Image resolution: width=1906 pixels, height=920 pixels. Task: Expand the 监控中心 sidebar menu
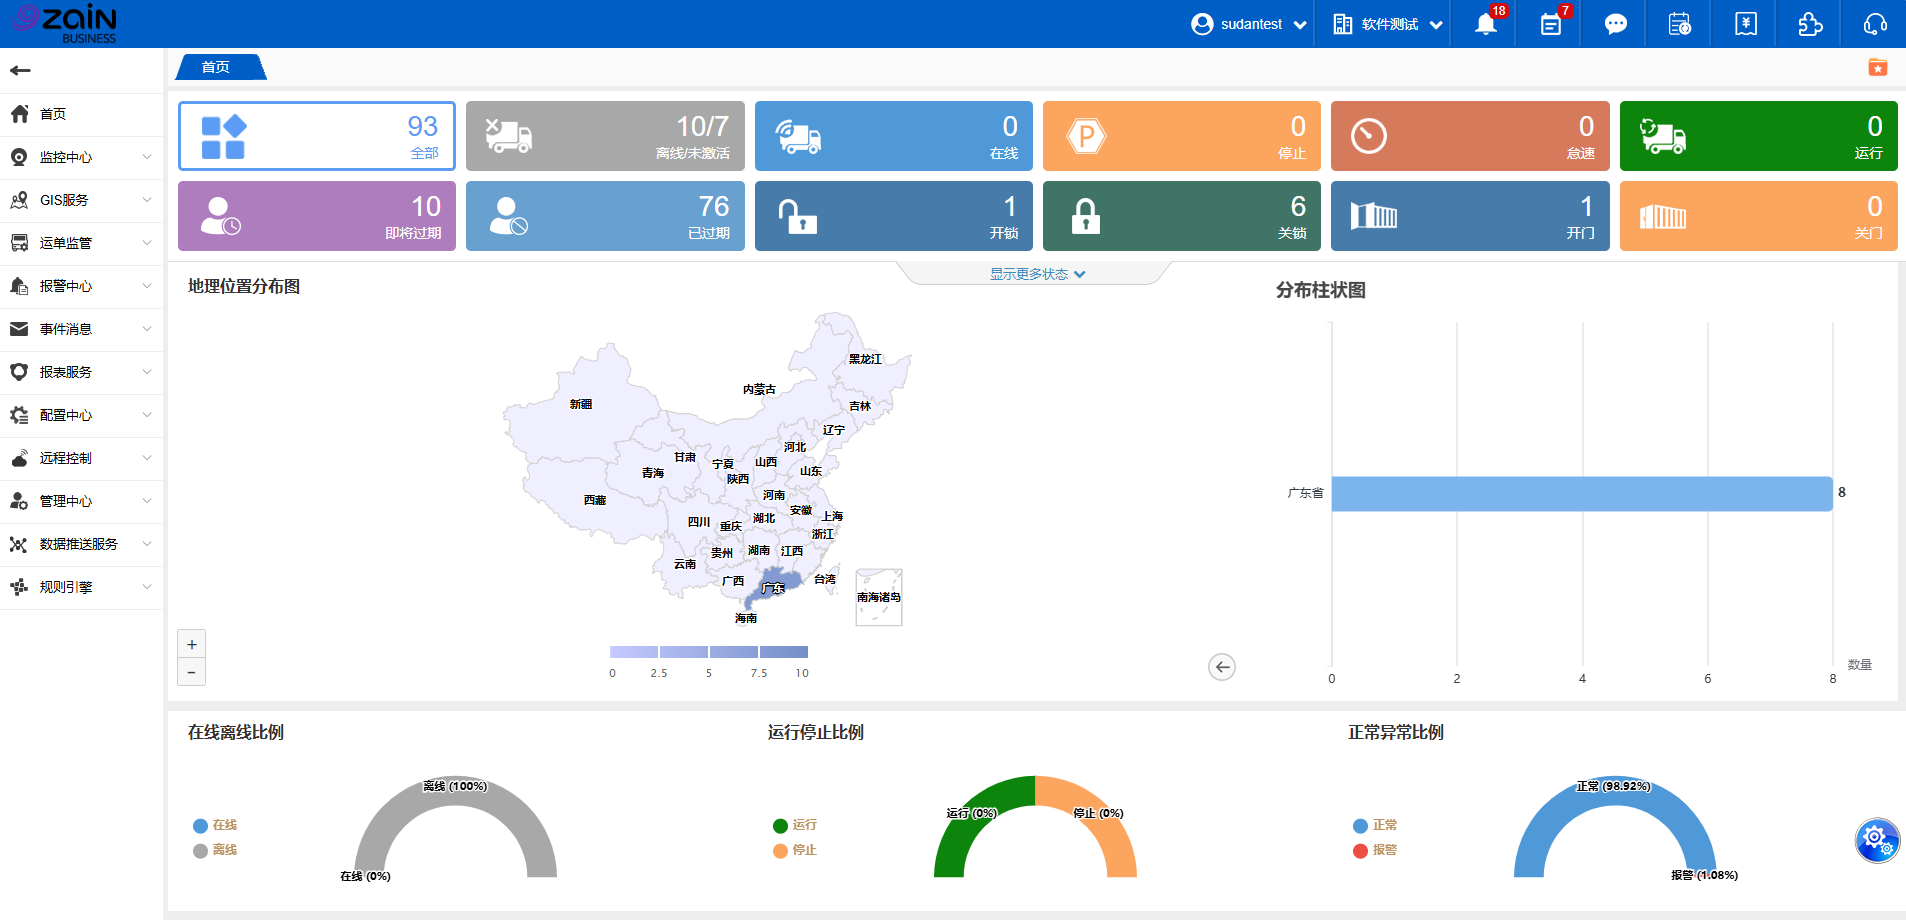click(x=80, y=157)
